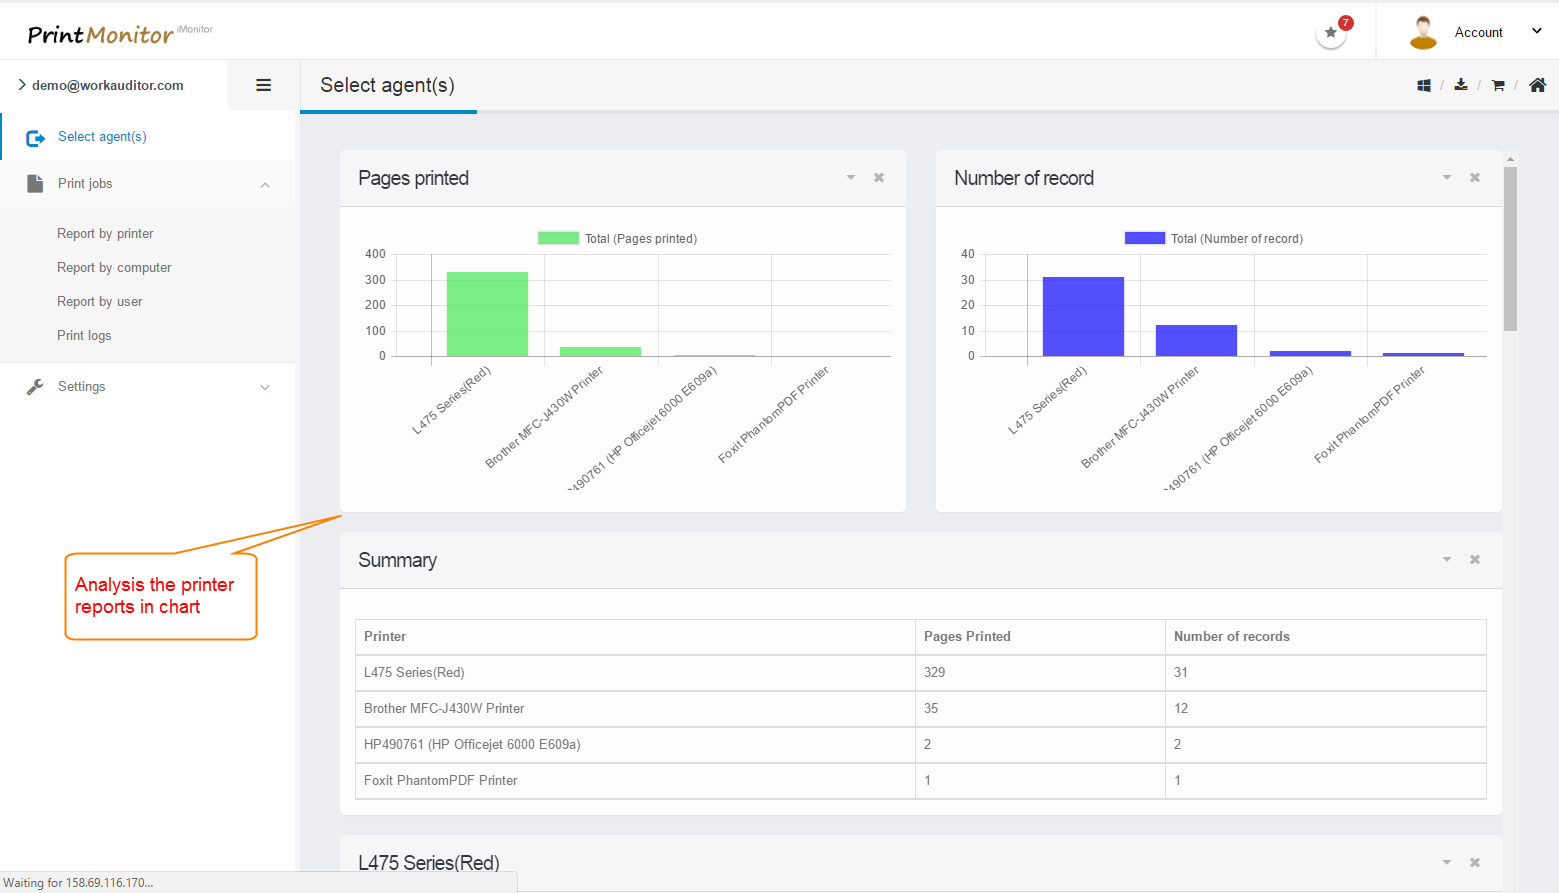Collapse the Summary panel arrow

tap(1447, 560)
